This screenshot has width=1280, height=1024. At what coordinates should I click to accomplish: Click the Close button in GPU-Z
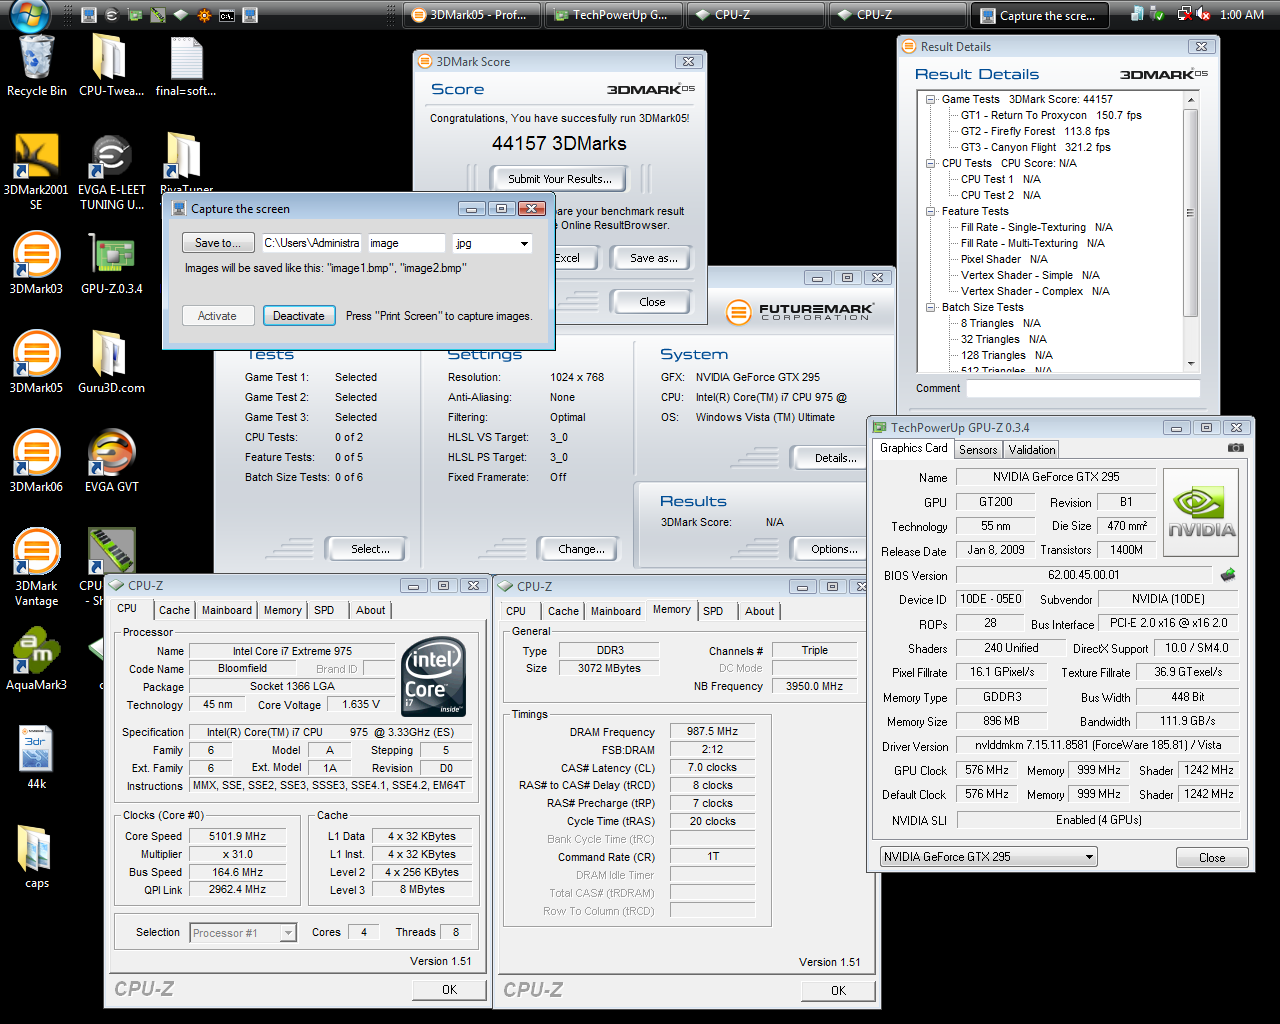pyautogui.click(x=1212, y=858)
